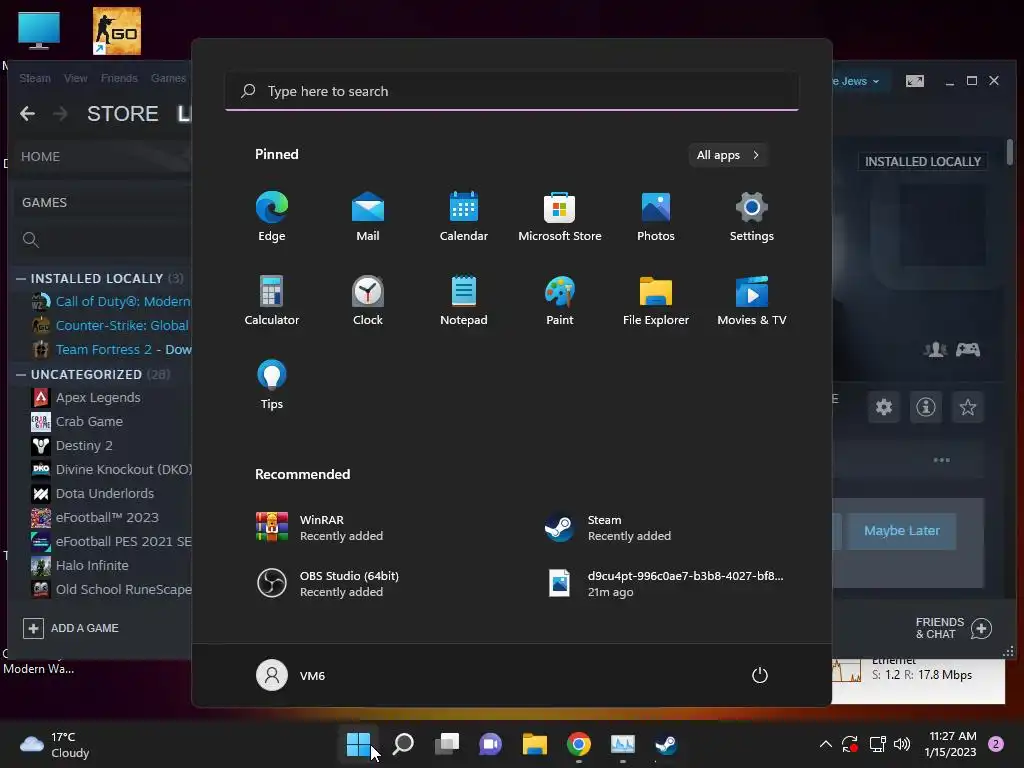Launch the Clock app
This screenshot has width=1024, height=768.
pyautogui.click(x=368, y=300)
